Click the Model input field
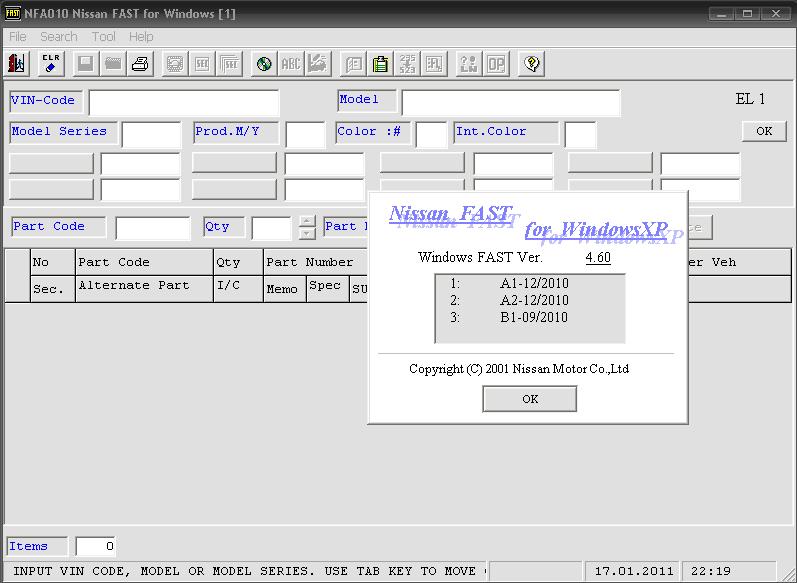 511,103
